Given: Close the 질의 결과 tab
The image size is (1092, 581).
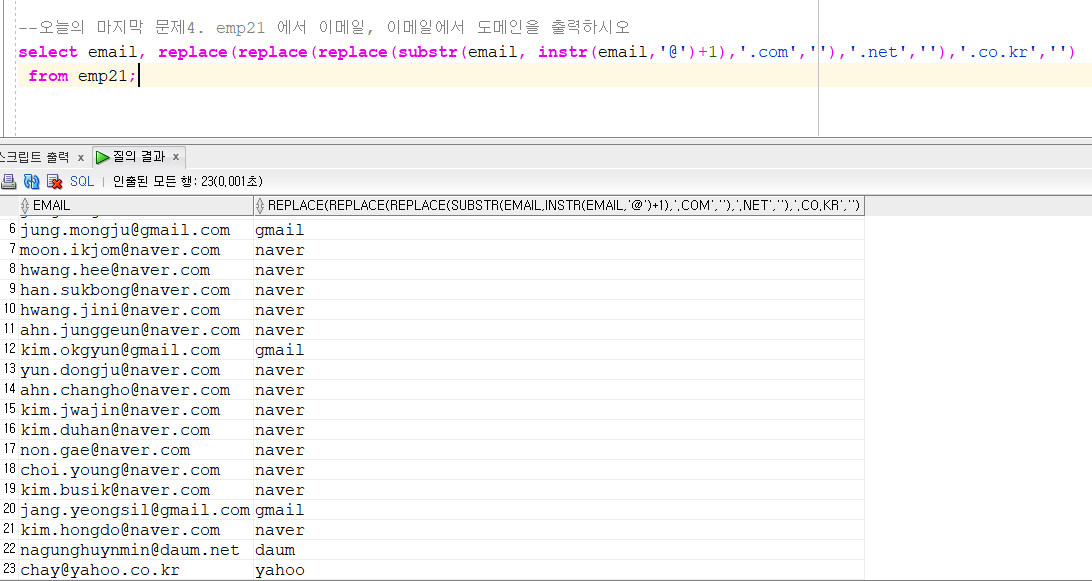Looking at the screenshot, I should coord(176,157).
